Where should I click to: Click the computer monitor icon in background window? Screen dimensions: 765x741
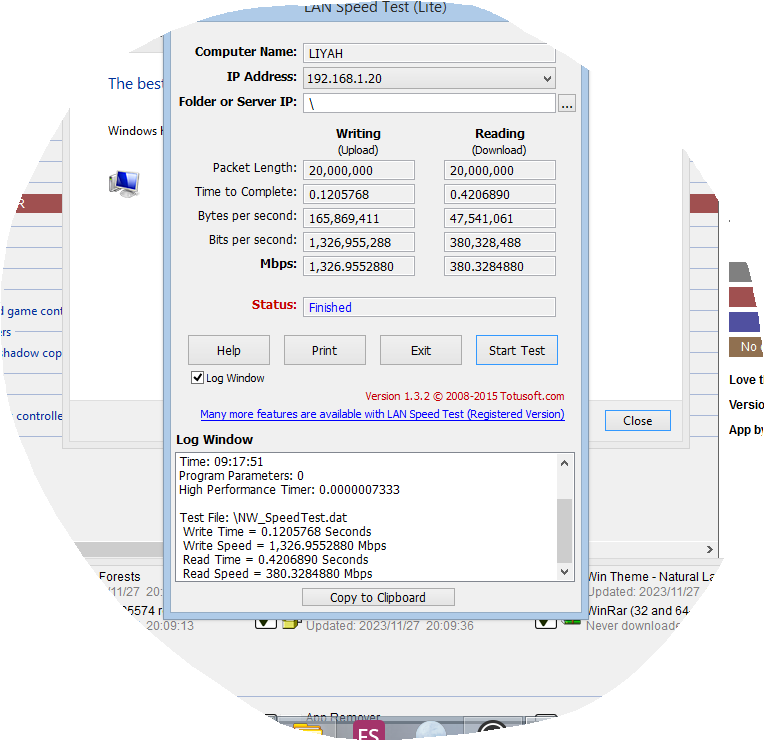[124, 184]
